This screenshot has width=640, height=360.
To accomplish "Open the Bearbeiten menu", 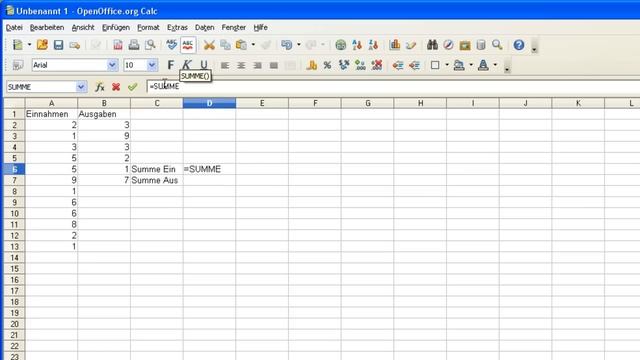I will click(47, 27).
